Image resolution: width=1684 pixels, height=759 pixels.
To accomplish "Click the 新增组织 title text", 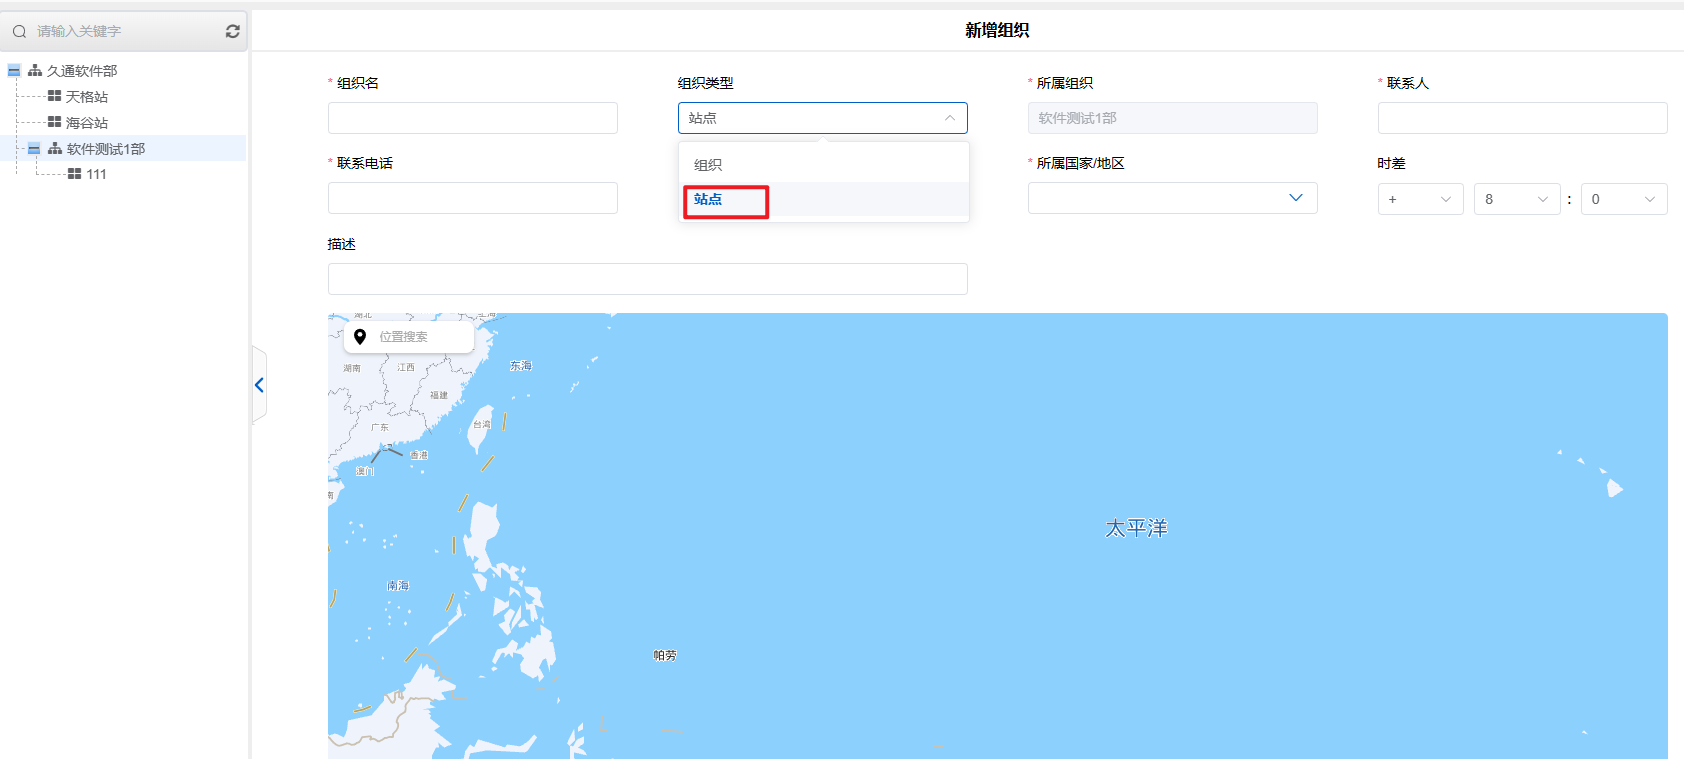I will (x=997, y=30).
